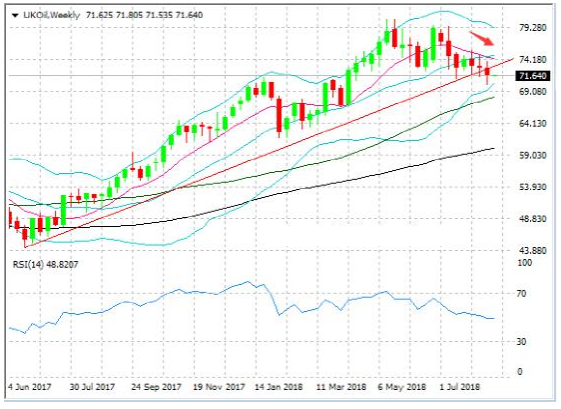561x409 pixels.
Task: Select the price scale value 79.280
Action: tap(533, 28)
